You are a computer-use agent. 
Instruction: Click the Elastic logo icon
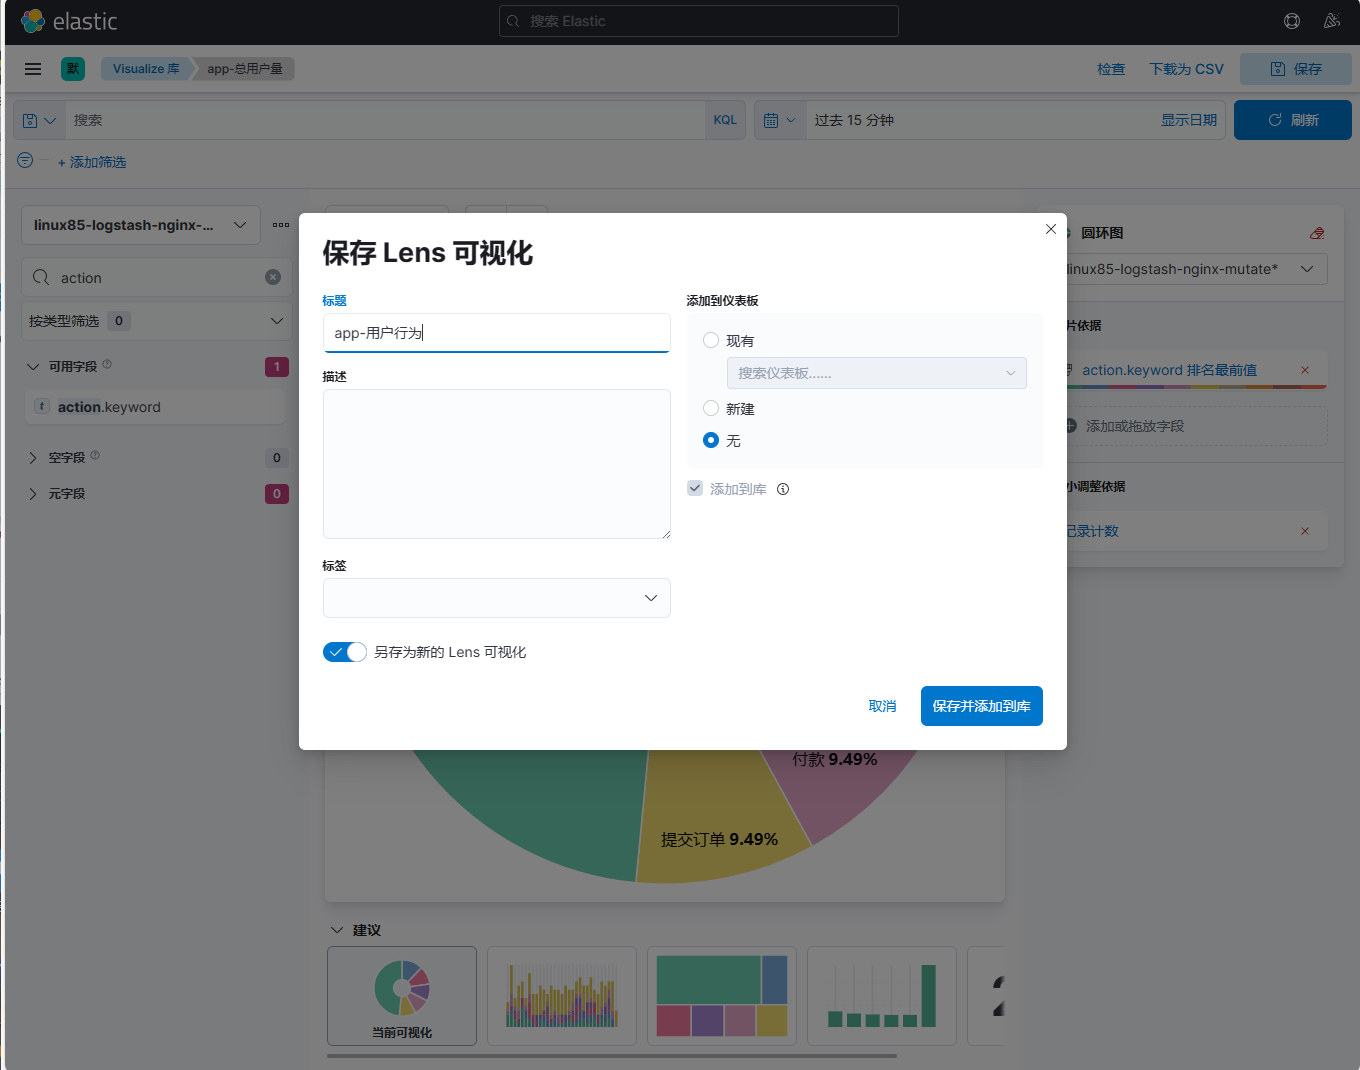33,21
